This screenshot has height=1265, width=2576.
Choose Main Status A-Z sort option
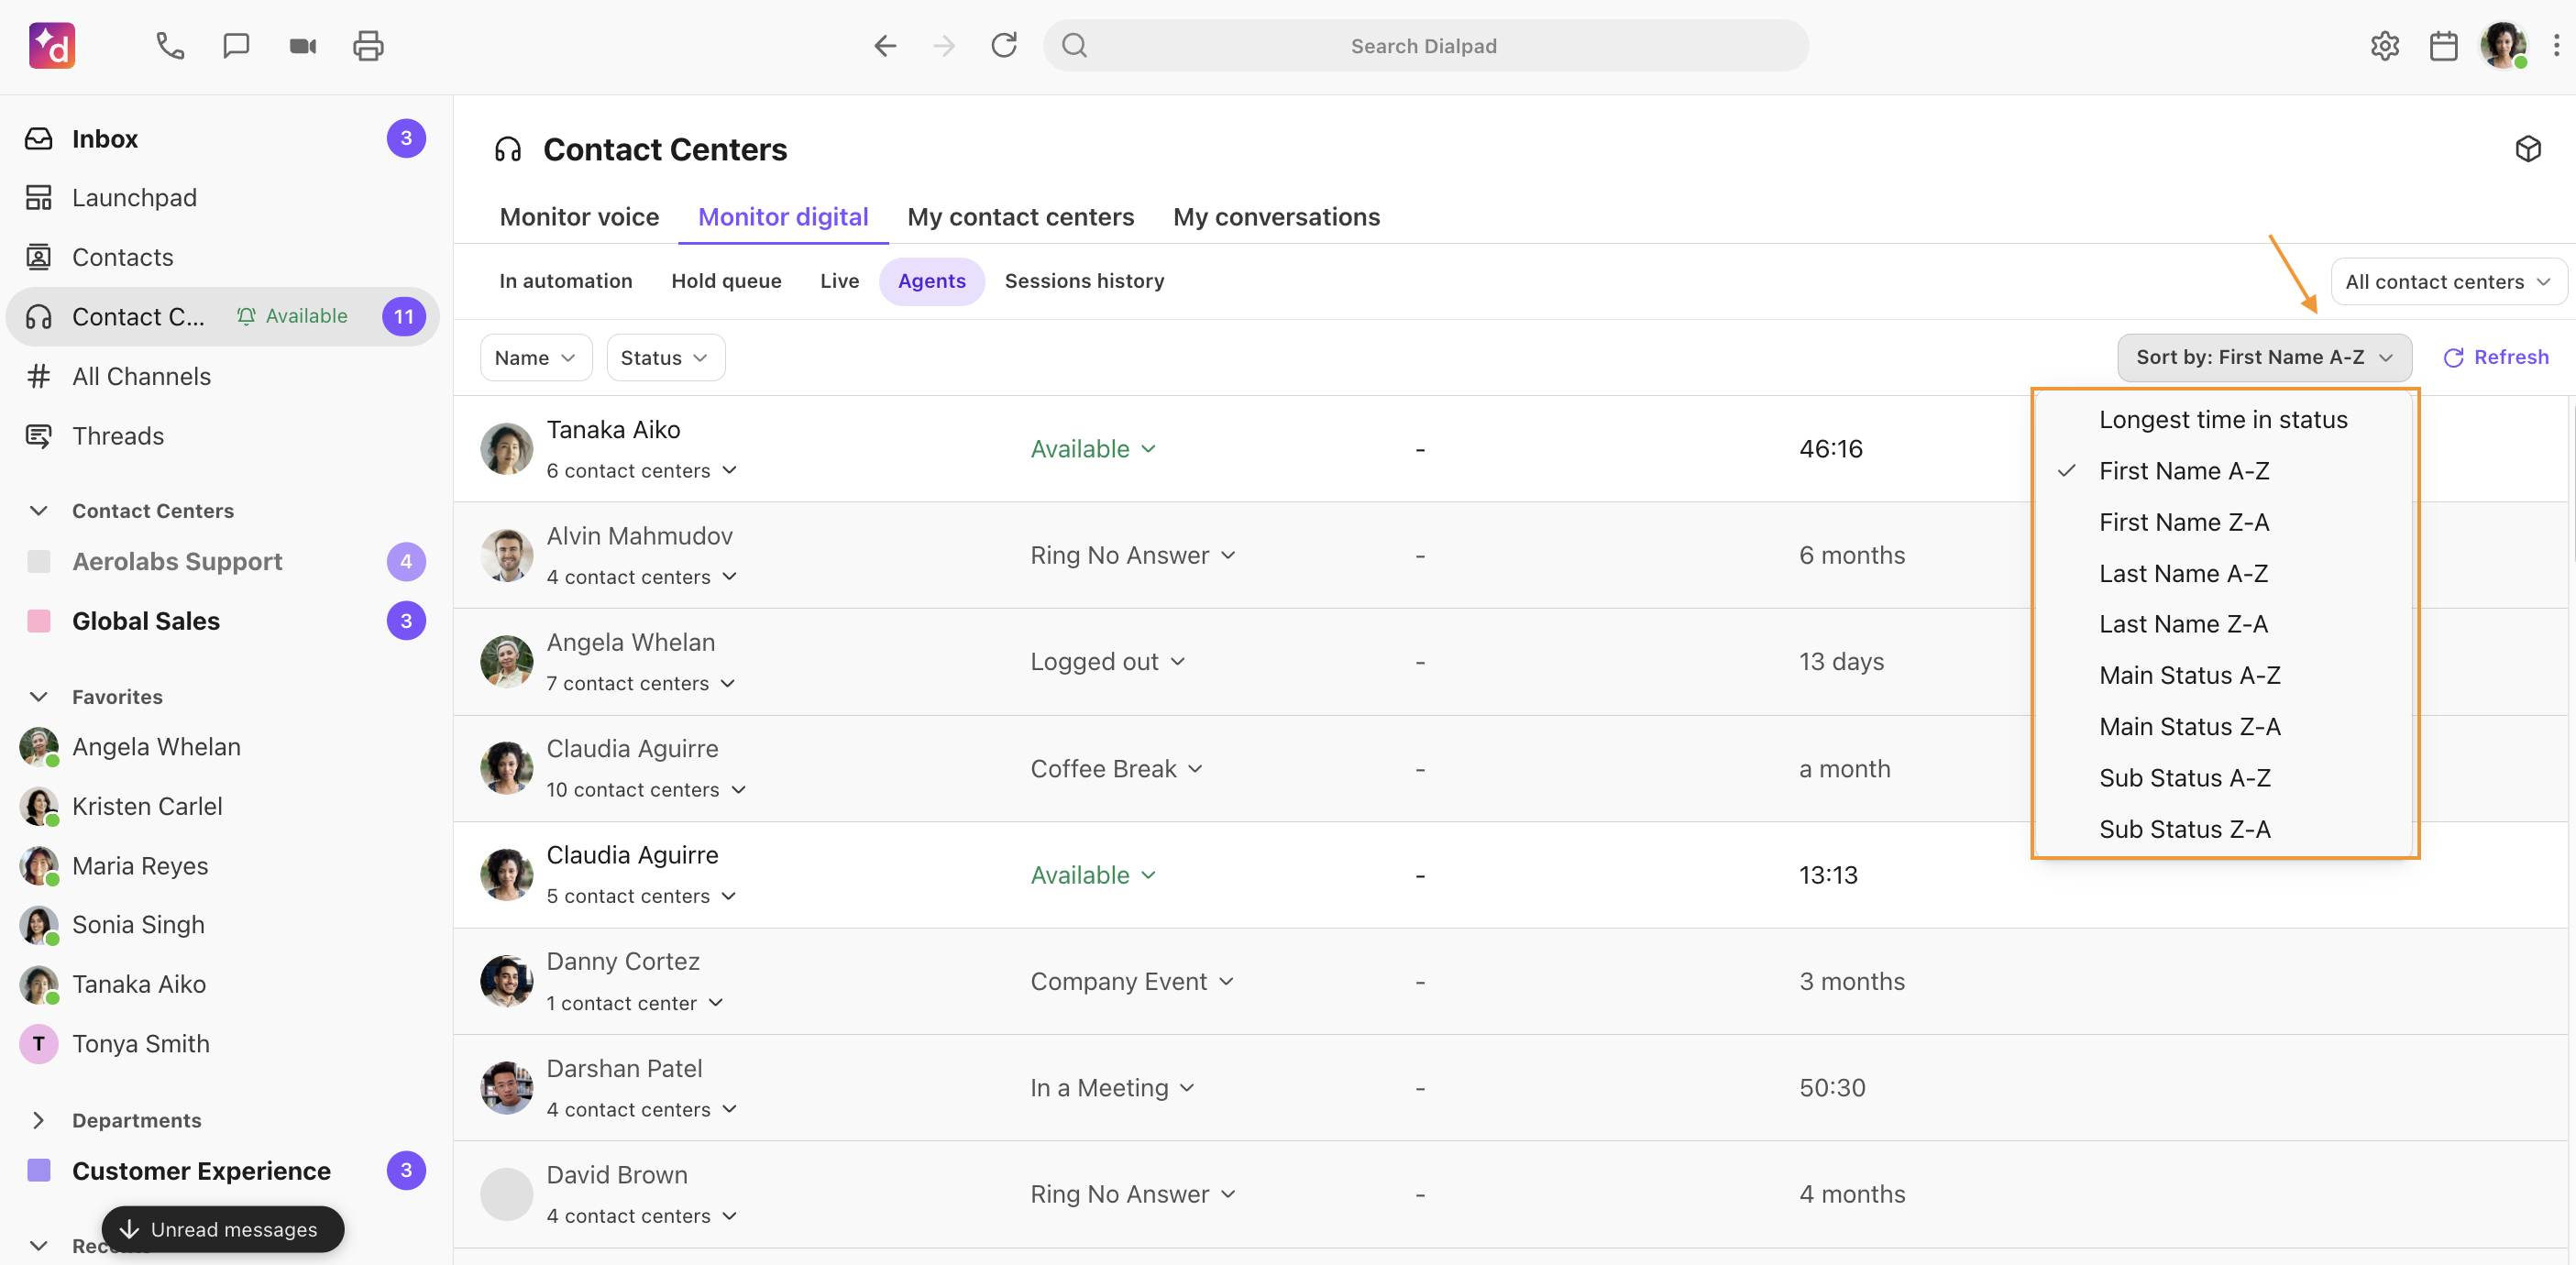tap(2225, 675)
